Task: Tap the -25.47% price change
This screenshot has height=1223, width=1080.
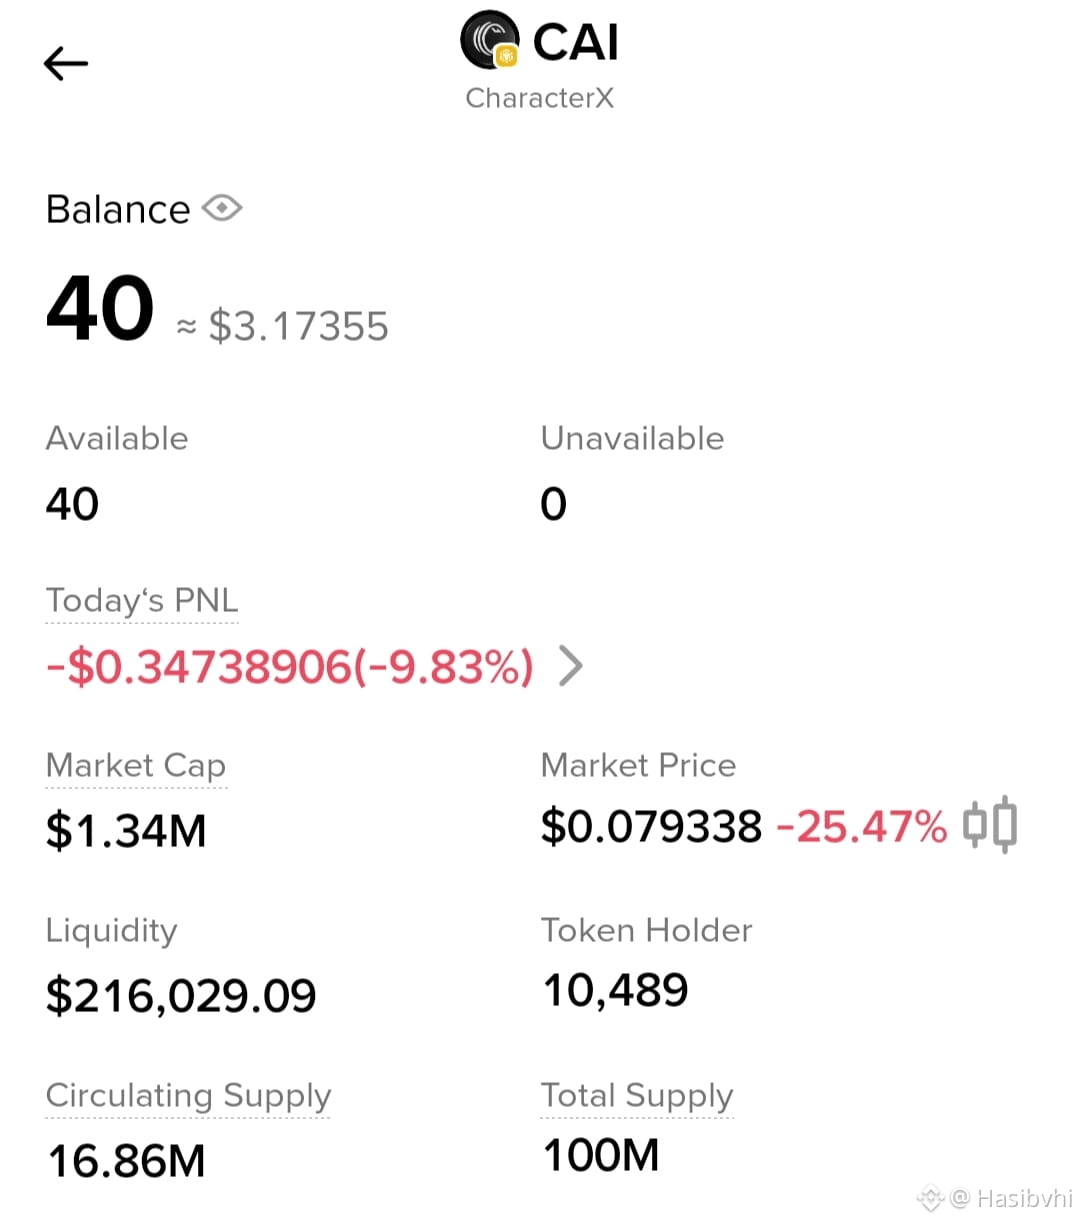Action: pyautogui.click(x=862, y=827)
